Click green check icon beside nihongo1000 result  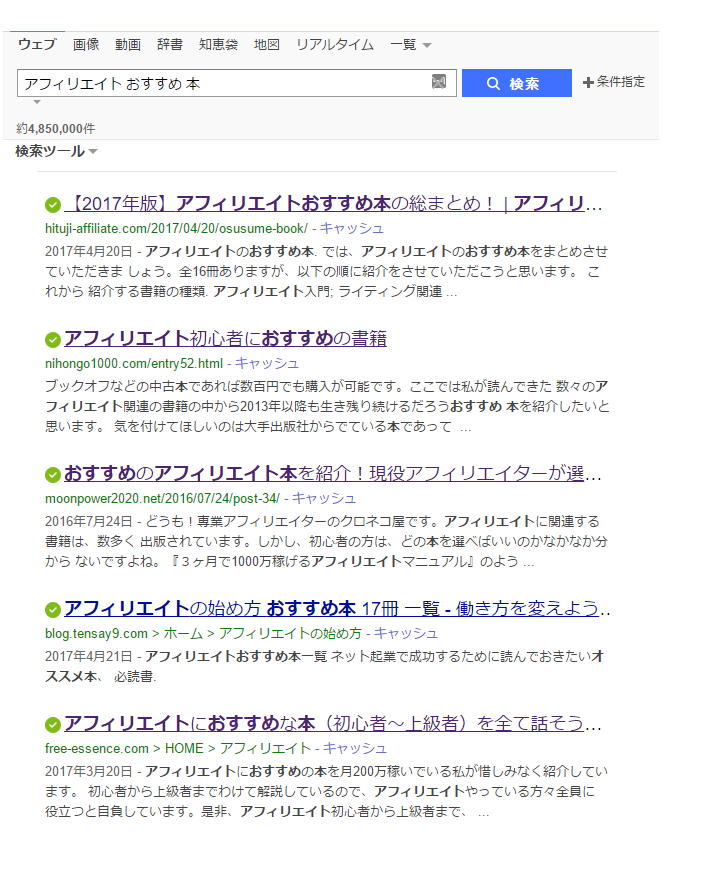53,340
